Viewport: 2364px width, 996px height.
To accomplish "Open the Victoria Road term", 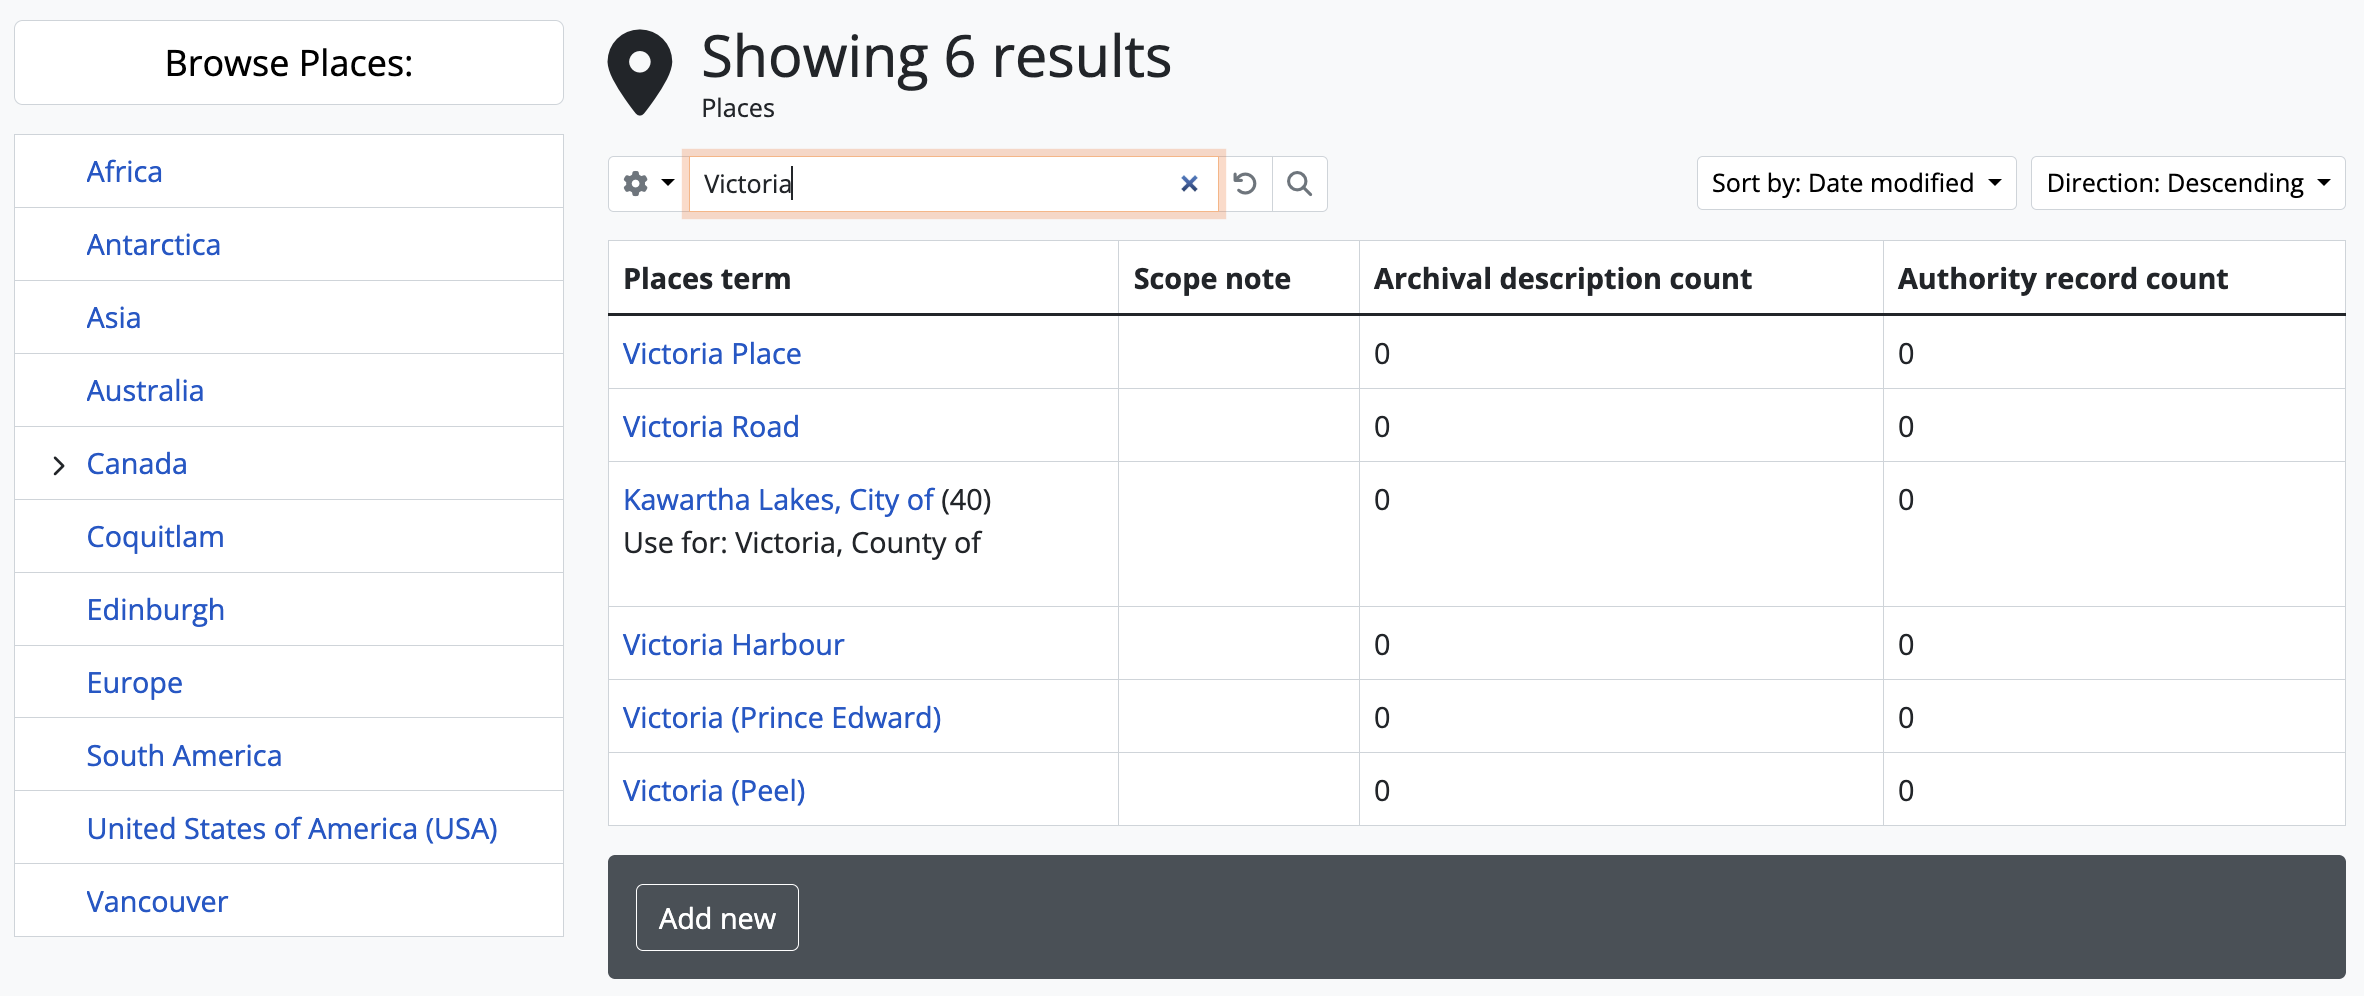I will point(710,427).
